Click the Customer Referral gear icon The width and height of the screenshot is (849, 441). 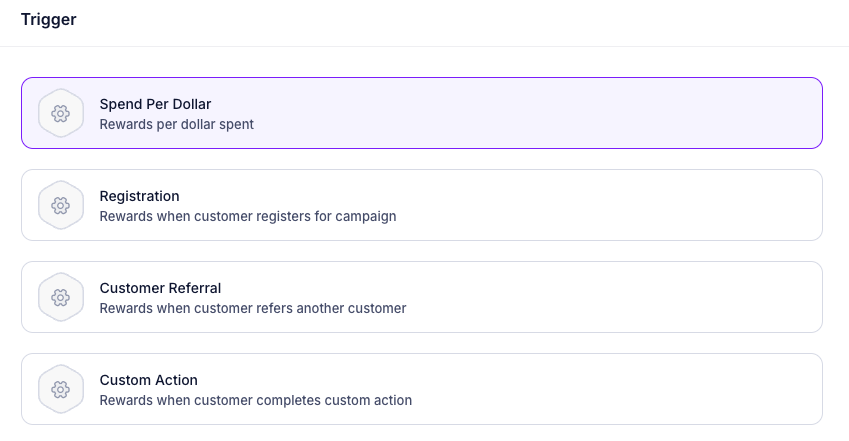60,297
